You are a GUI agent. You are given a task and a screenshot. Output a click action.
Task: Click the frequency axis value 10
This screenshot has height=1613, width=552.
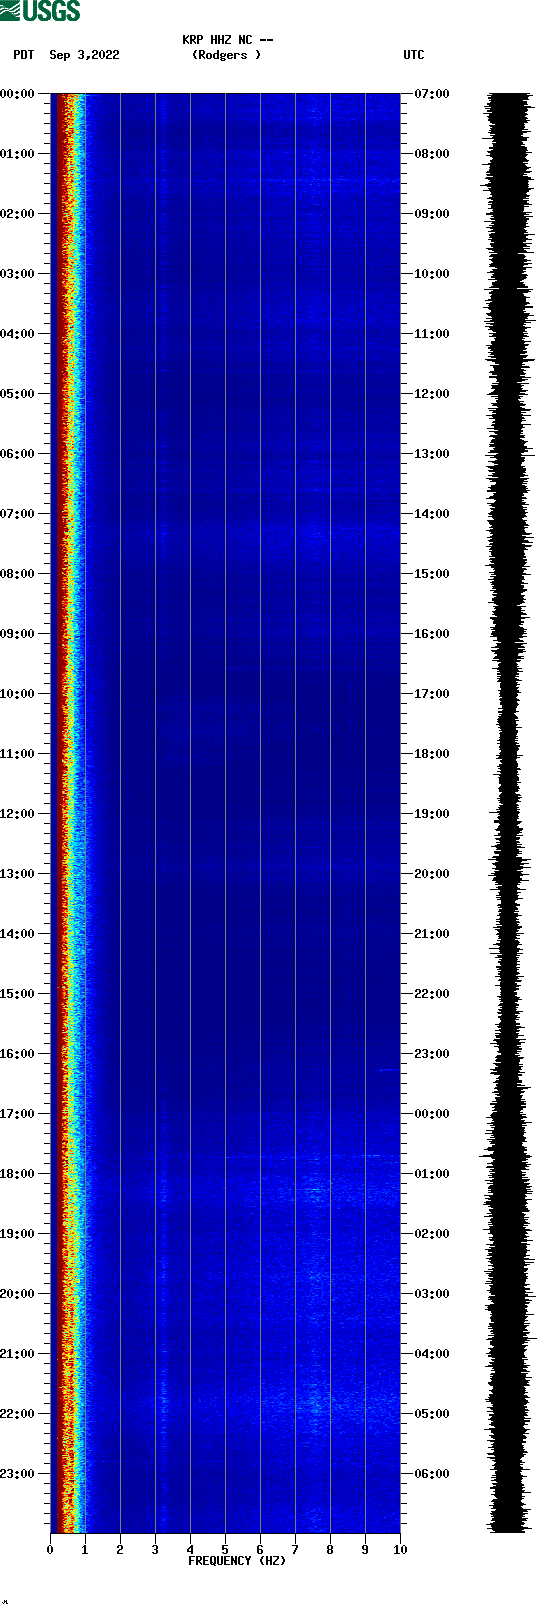[x=400, y=1550]
